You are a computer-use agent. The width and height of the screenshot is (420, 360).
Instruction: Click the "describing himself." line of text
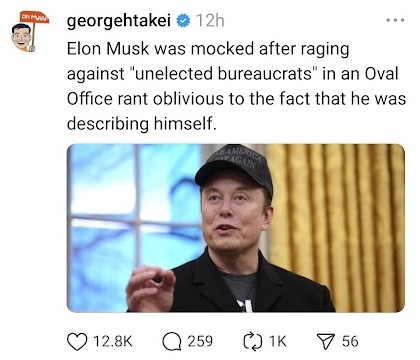point(142,124)
